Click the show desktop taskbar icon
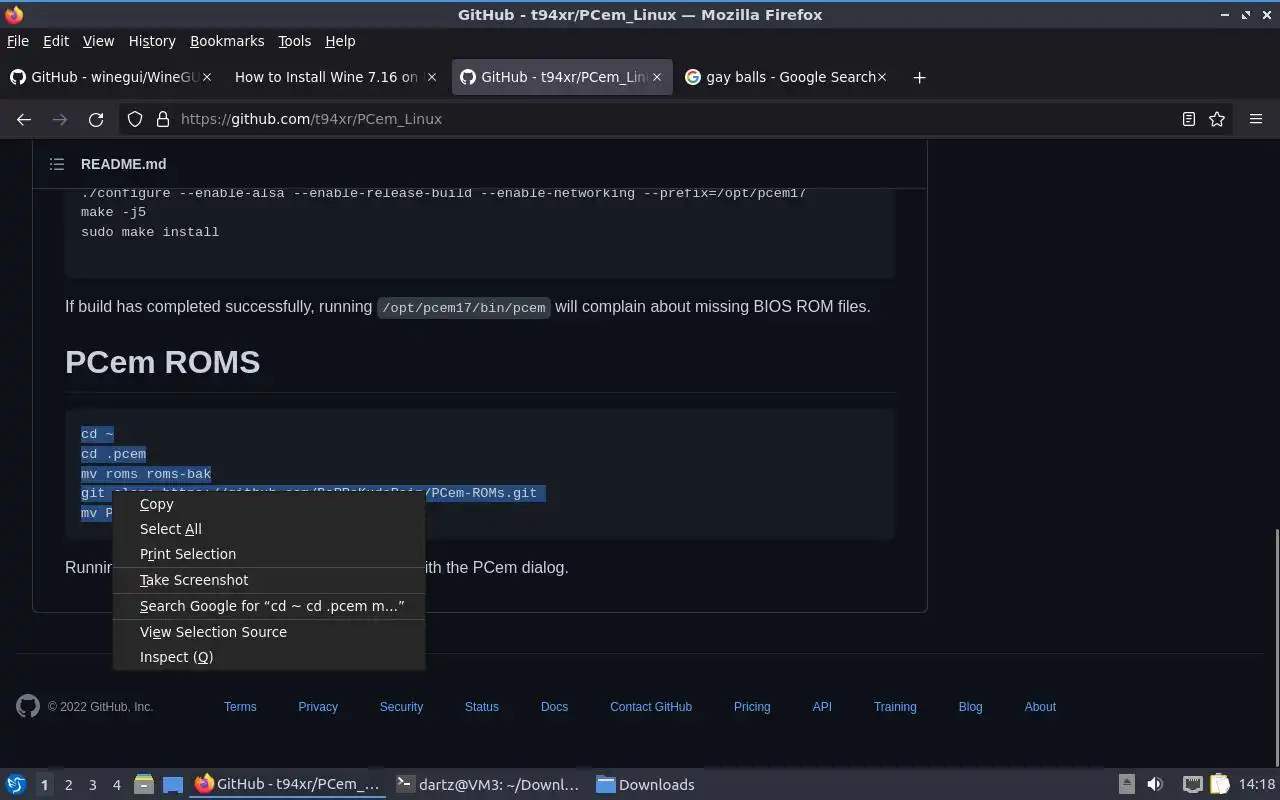The width and height of the screenshot is (1280, 800). click(x=172, y=784)
